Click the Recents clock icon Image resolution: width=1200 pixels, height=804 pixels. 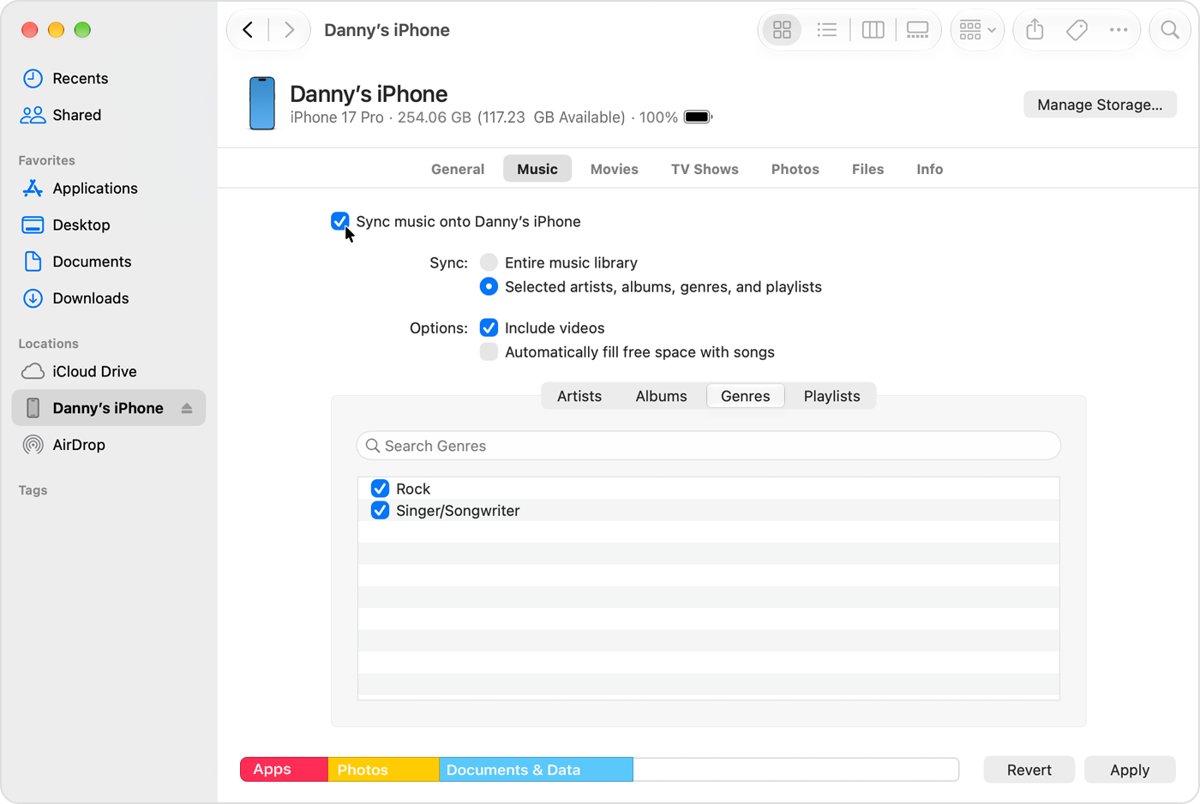point(33,78)
